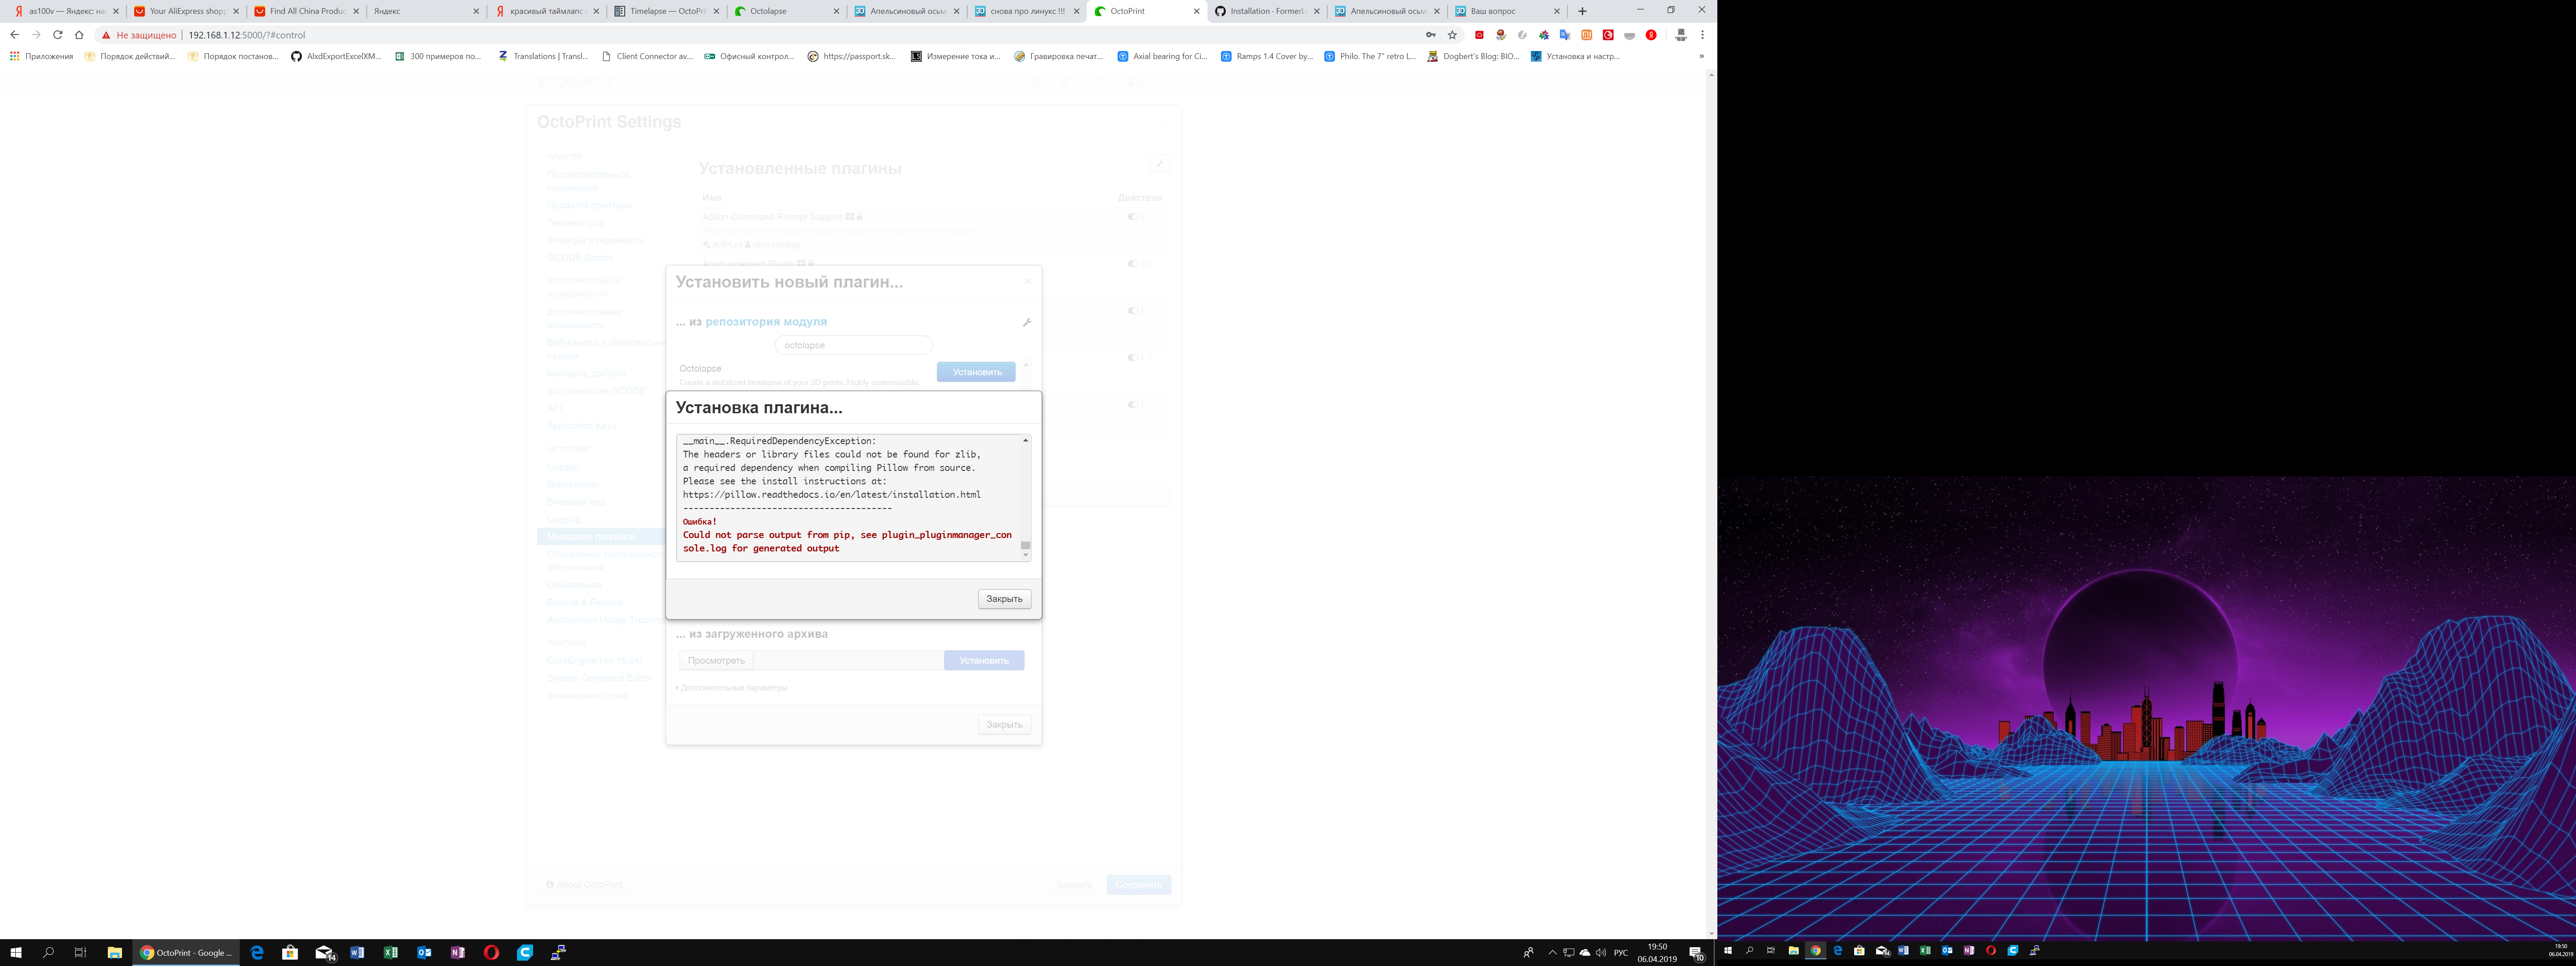
Task: Close the Установить новый плагин dialog X
Action: pos(1027,281)
